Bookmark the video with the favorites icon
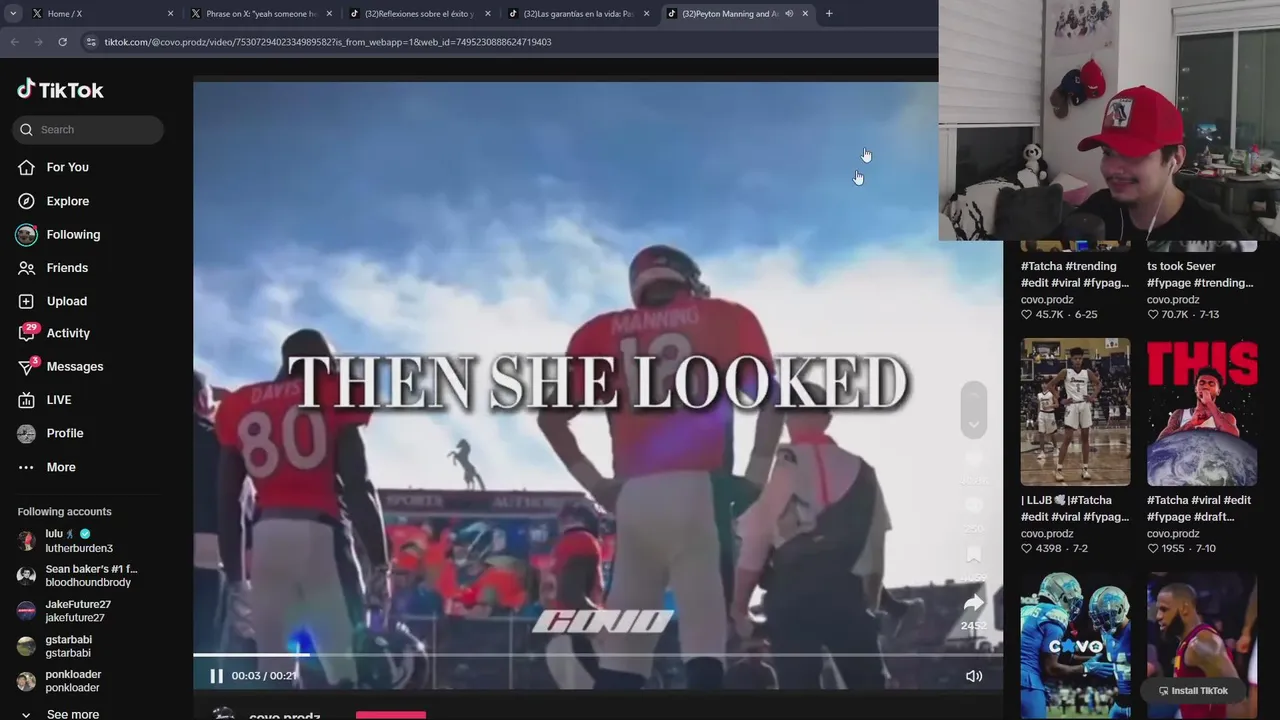 pos(973,555)
